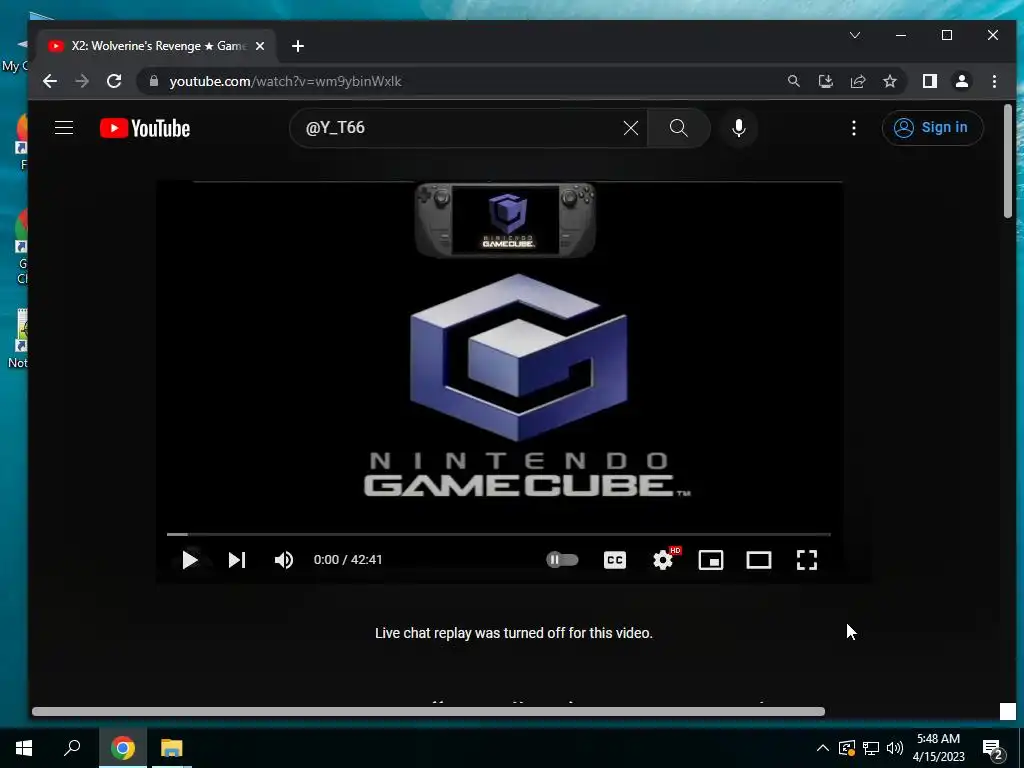Click the vertical page scrollbar

[x=1008, y=161]
